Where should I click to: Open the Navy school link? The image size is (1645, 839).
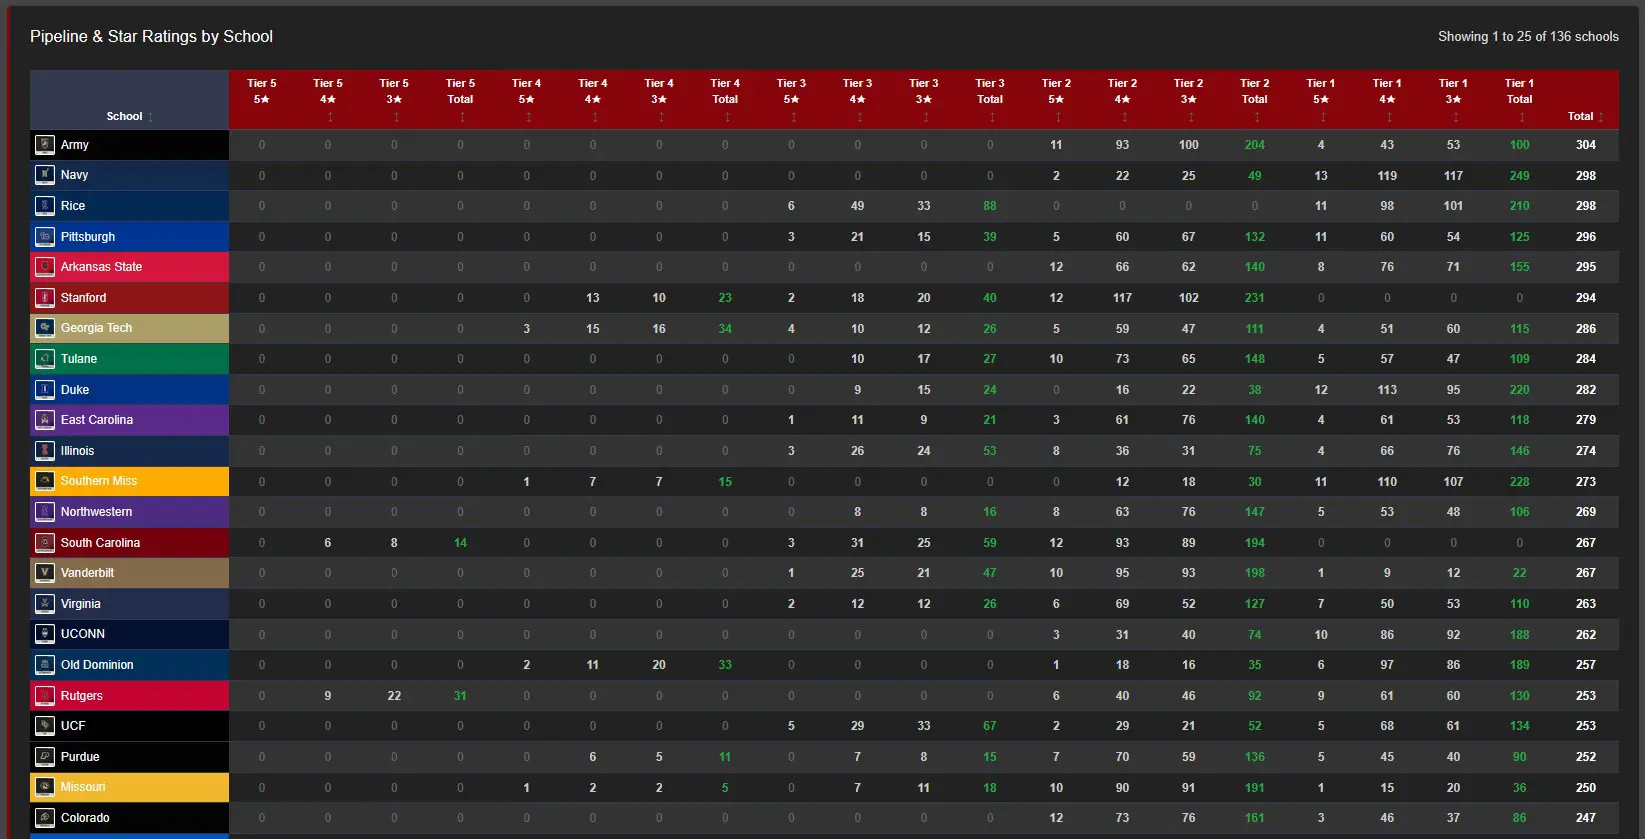click(75, 175)
